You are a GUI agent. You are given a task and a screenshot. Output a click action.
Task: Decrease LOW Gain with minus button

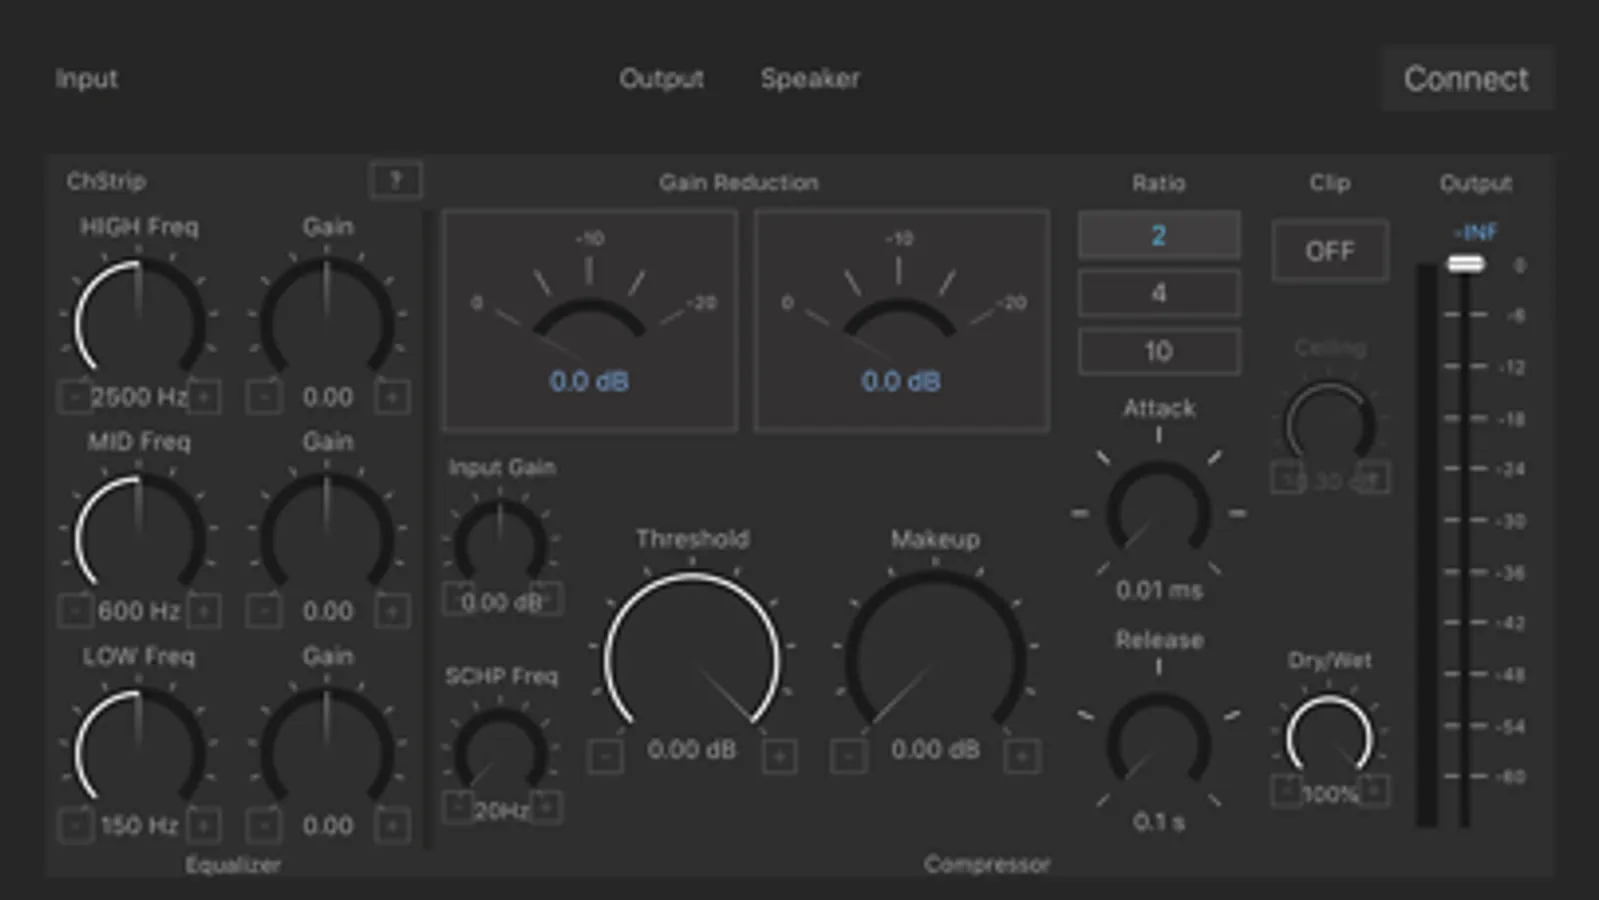click(x=264, y=825)
